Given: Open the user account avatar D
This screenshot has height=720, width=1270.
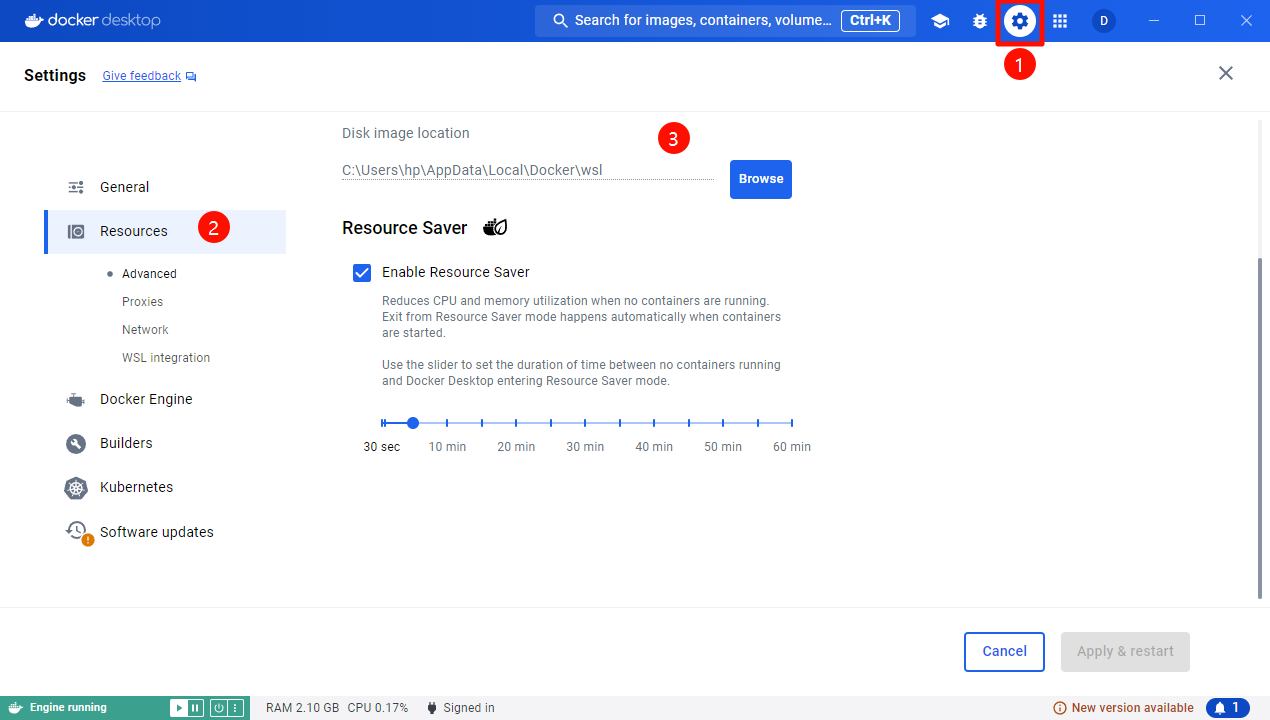Looking at the screenshot, I should click(1104, 21).
